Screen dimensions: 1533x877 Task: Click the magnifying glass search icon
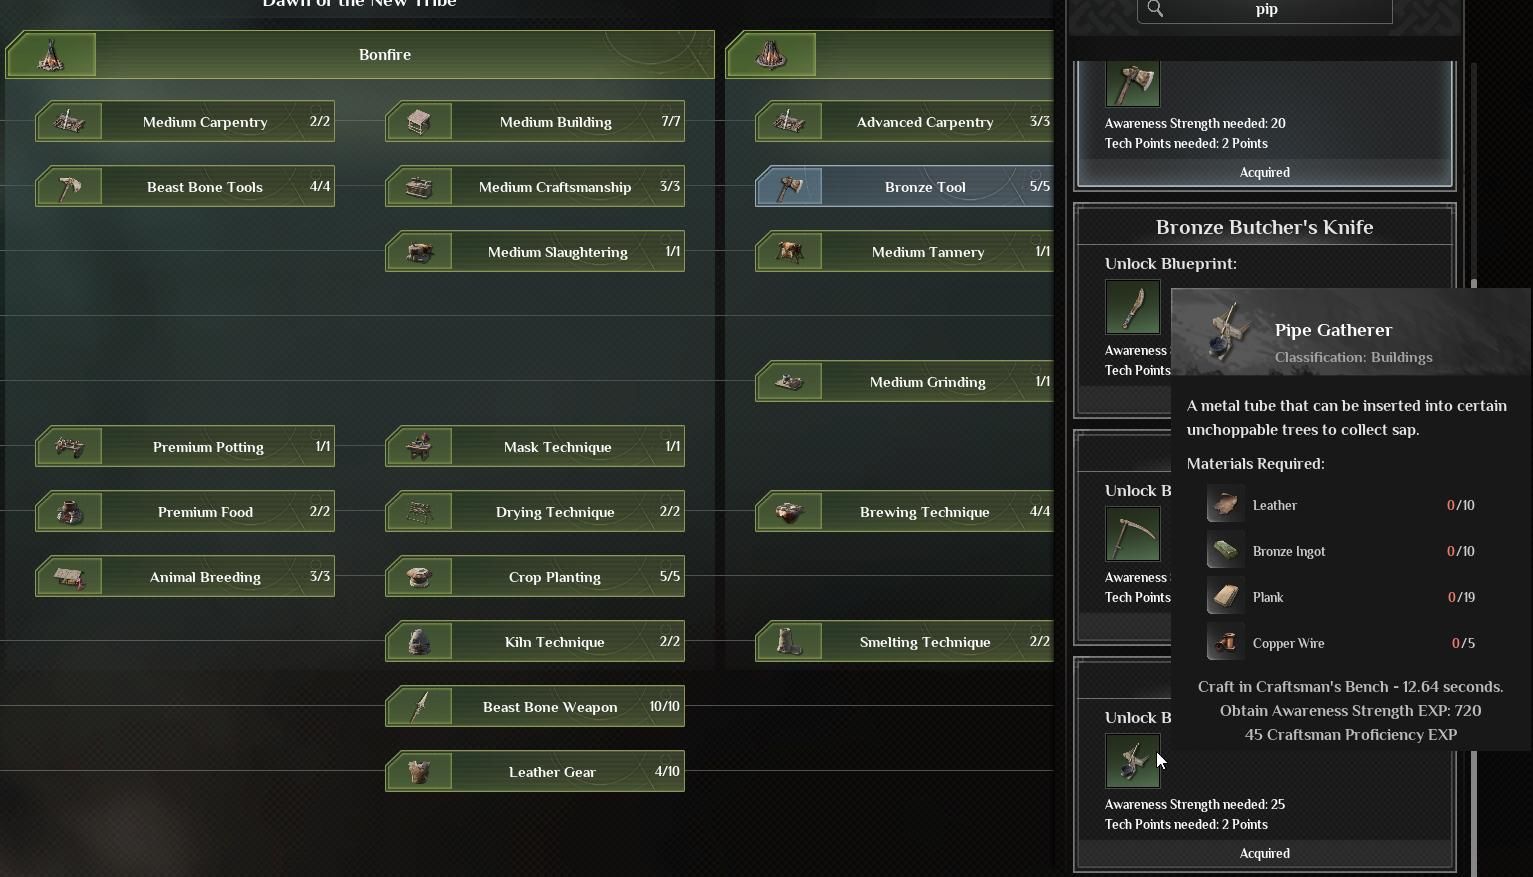click(x=1156, y=9)
